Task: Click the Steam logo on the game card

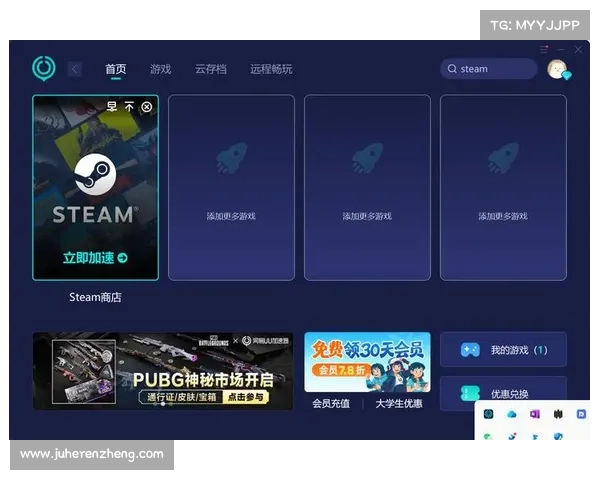Action: [x=95, y=174]
